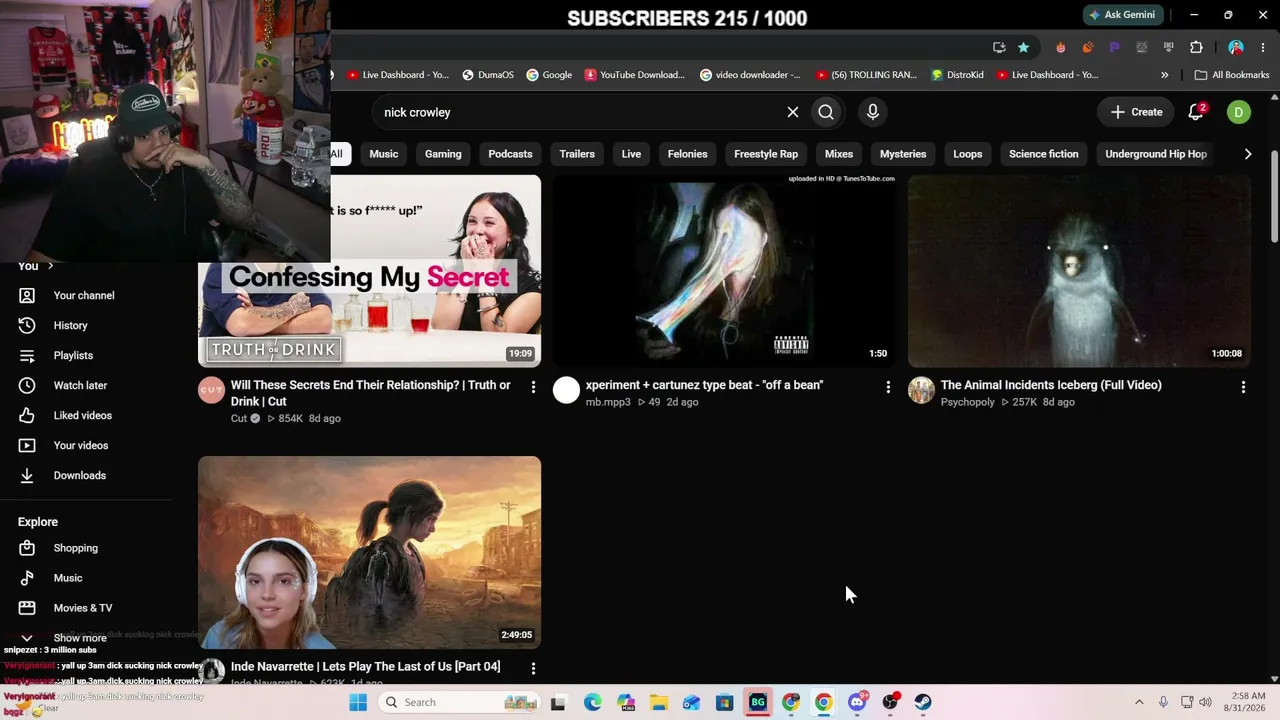Open Steam from the taskbar
The width and height of the screenshot is (1280, 720).
coord(923,702)
